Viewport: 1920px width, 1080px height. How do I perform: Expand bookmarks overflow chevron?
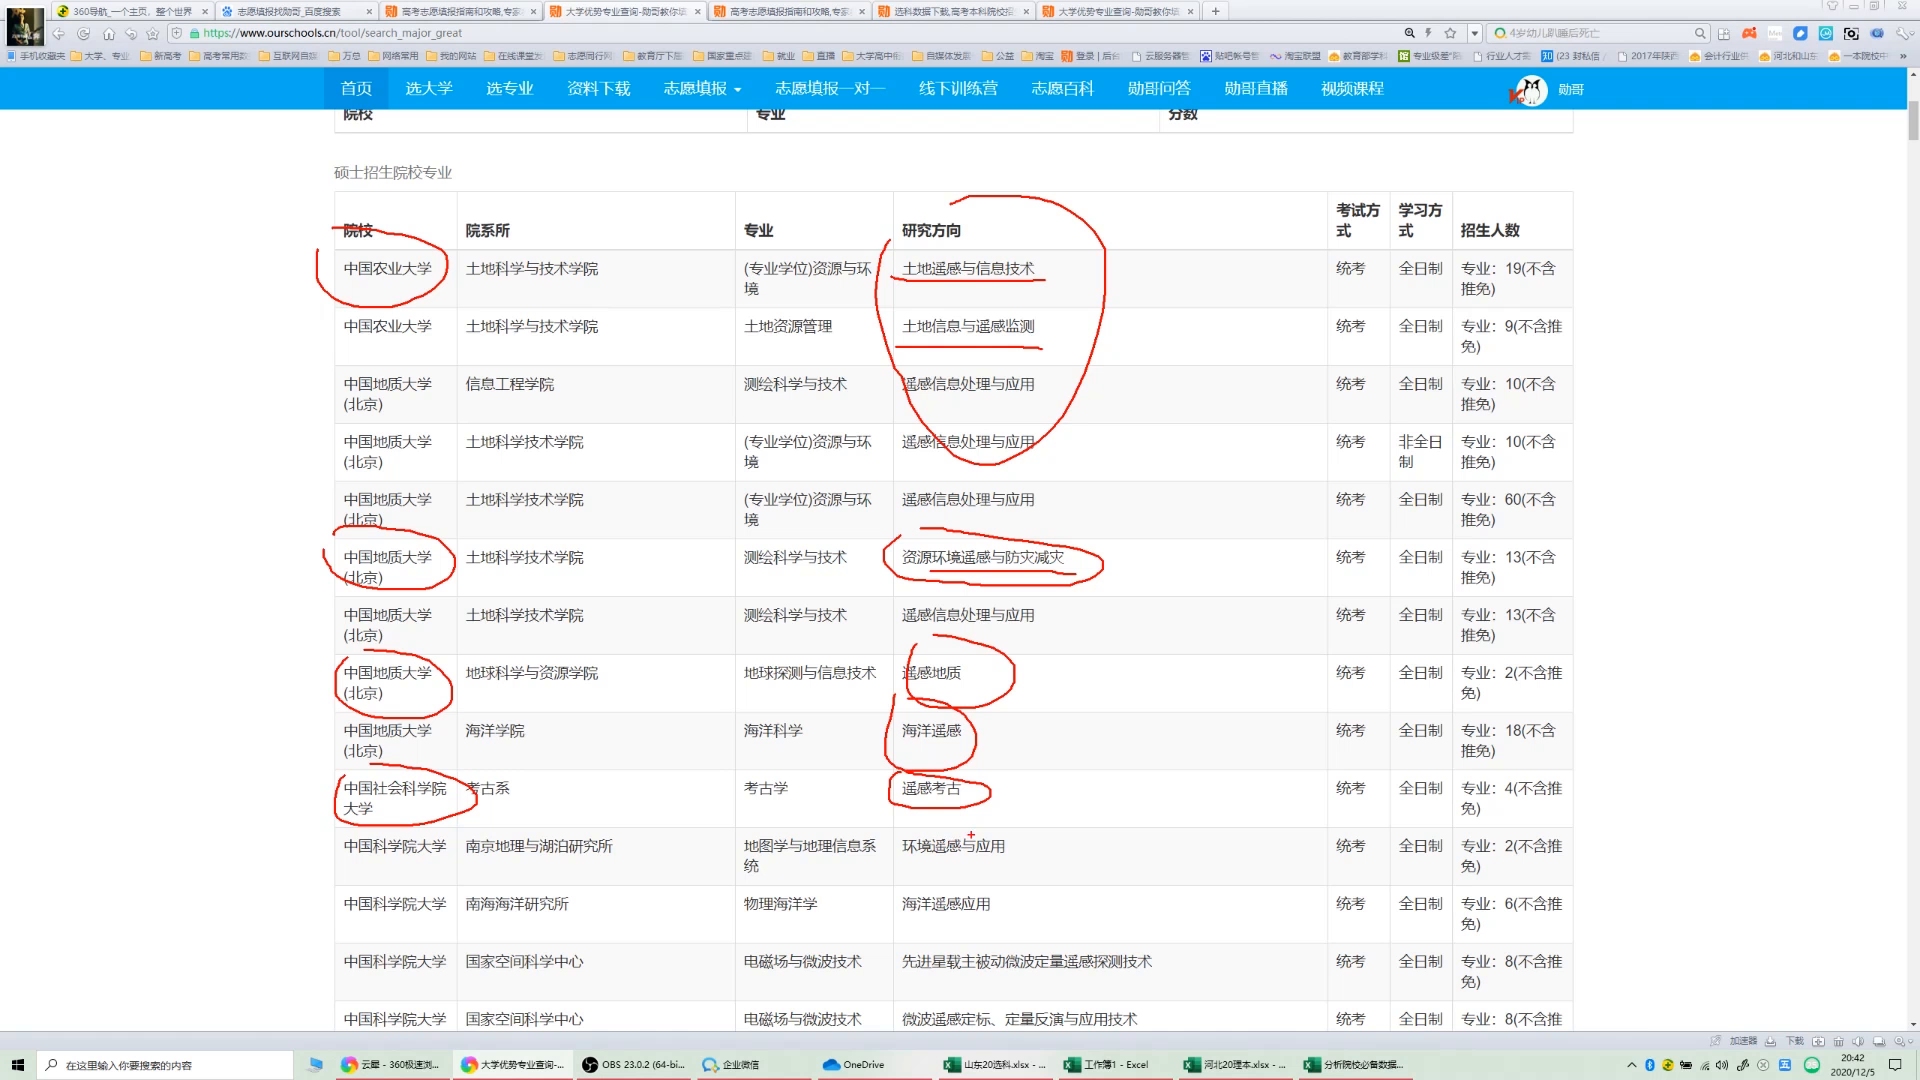click(x=1903, y=56)
